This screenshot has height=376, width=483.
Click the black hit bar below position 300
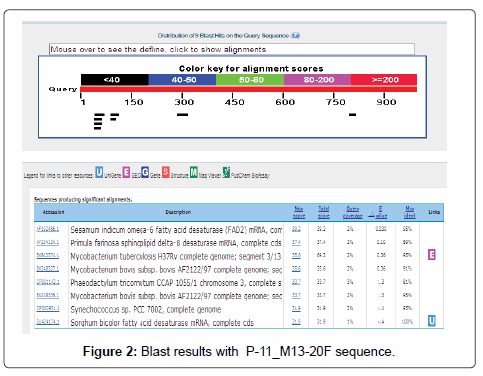(182, 115)
